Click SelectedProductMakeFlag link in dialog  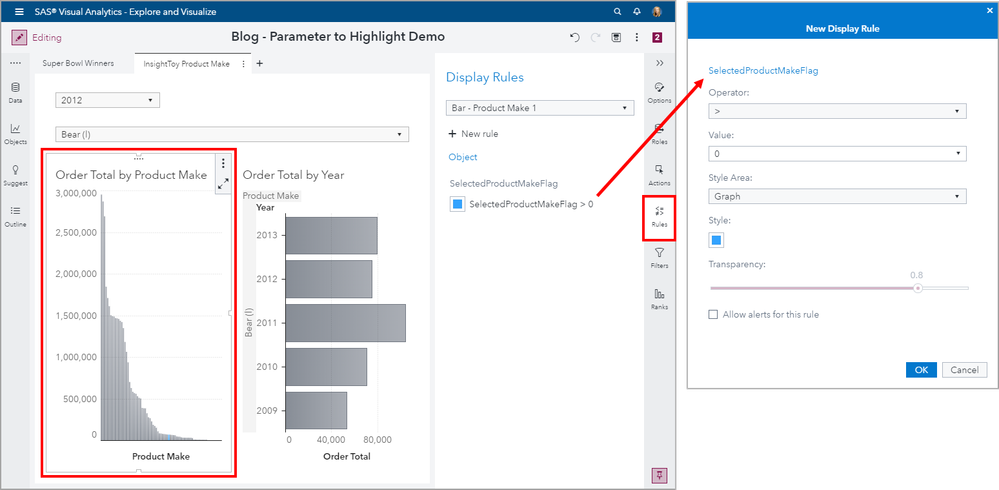click(x=763, y=71)
